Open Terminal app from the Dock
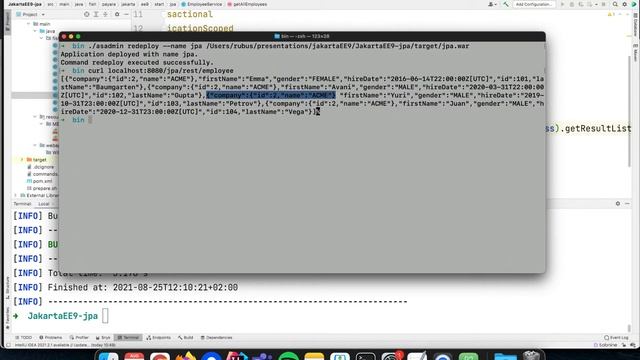Image resolution: width=640 pixels, height=360 pixels. coord(365,356)
